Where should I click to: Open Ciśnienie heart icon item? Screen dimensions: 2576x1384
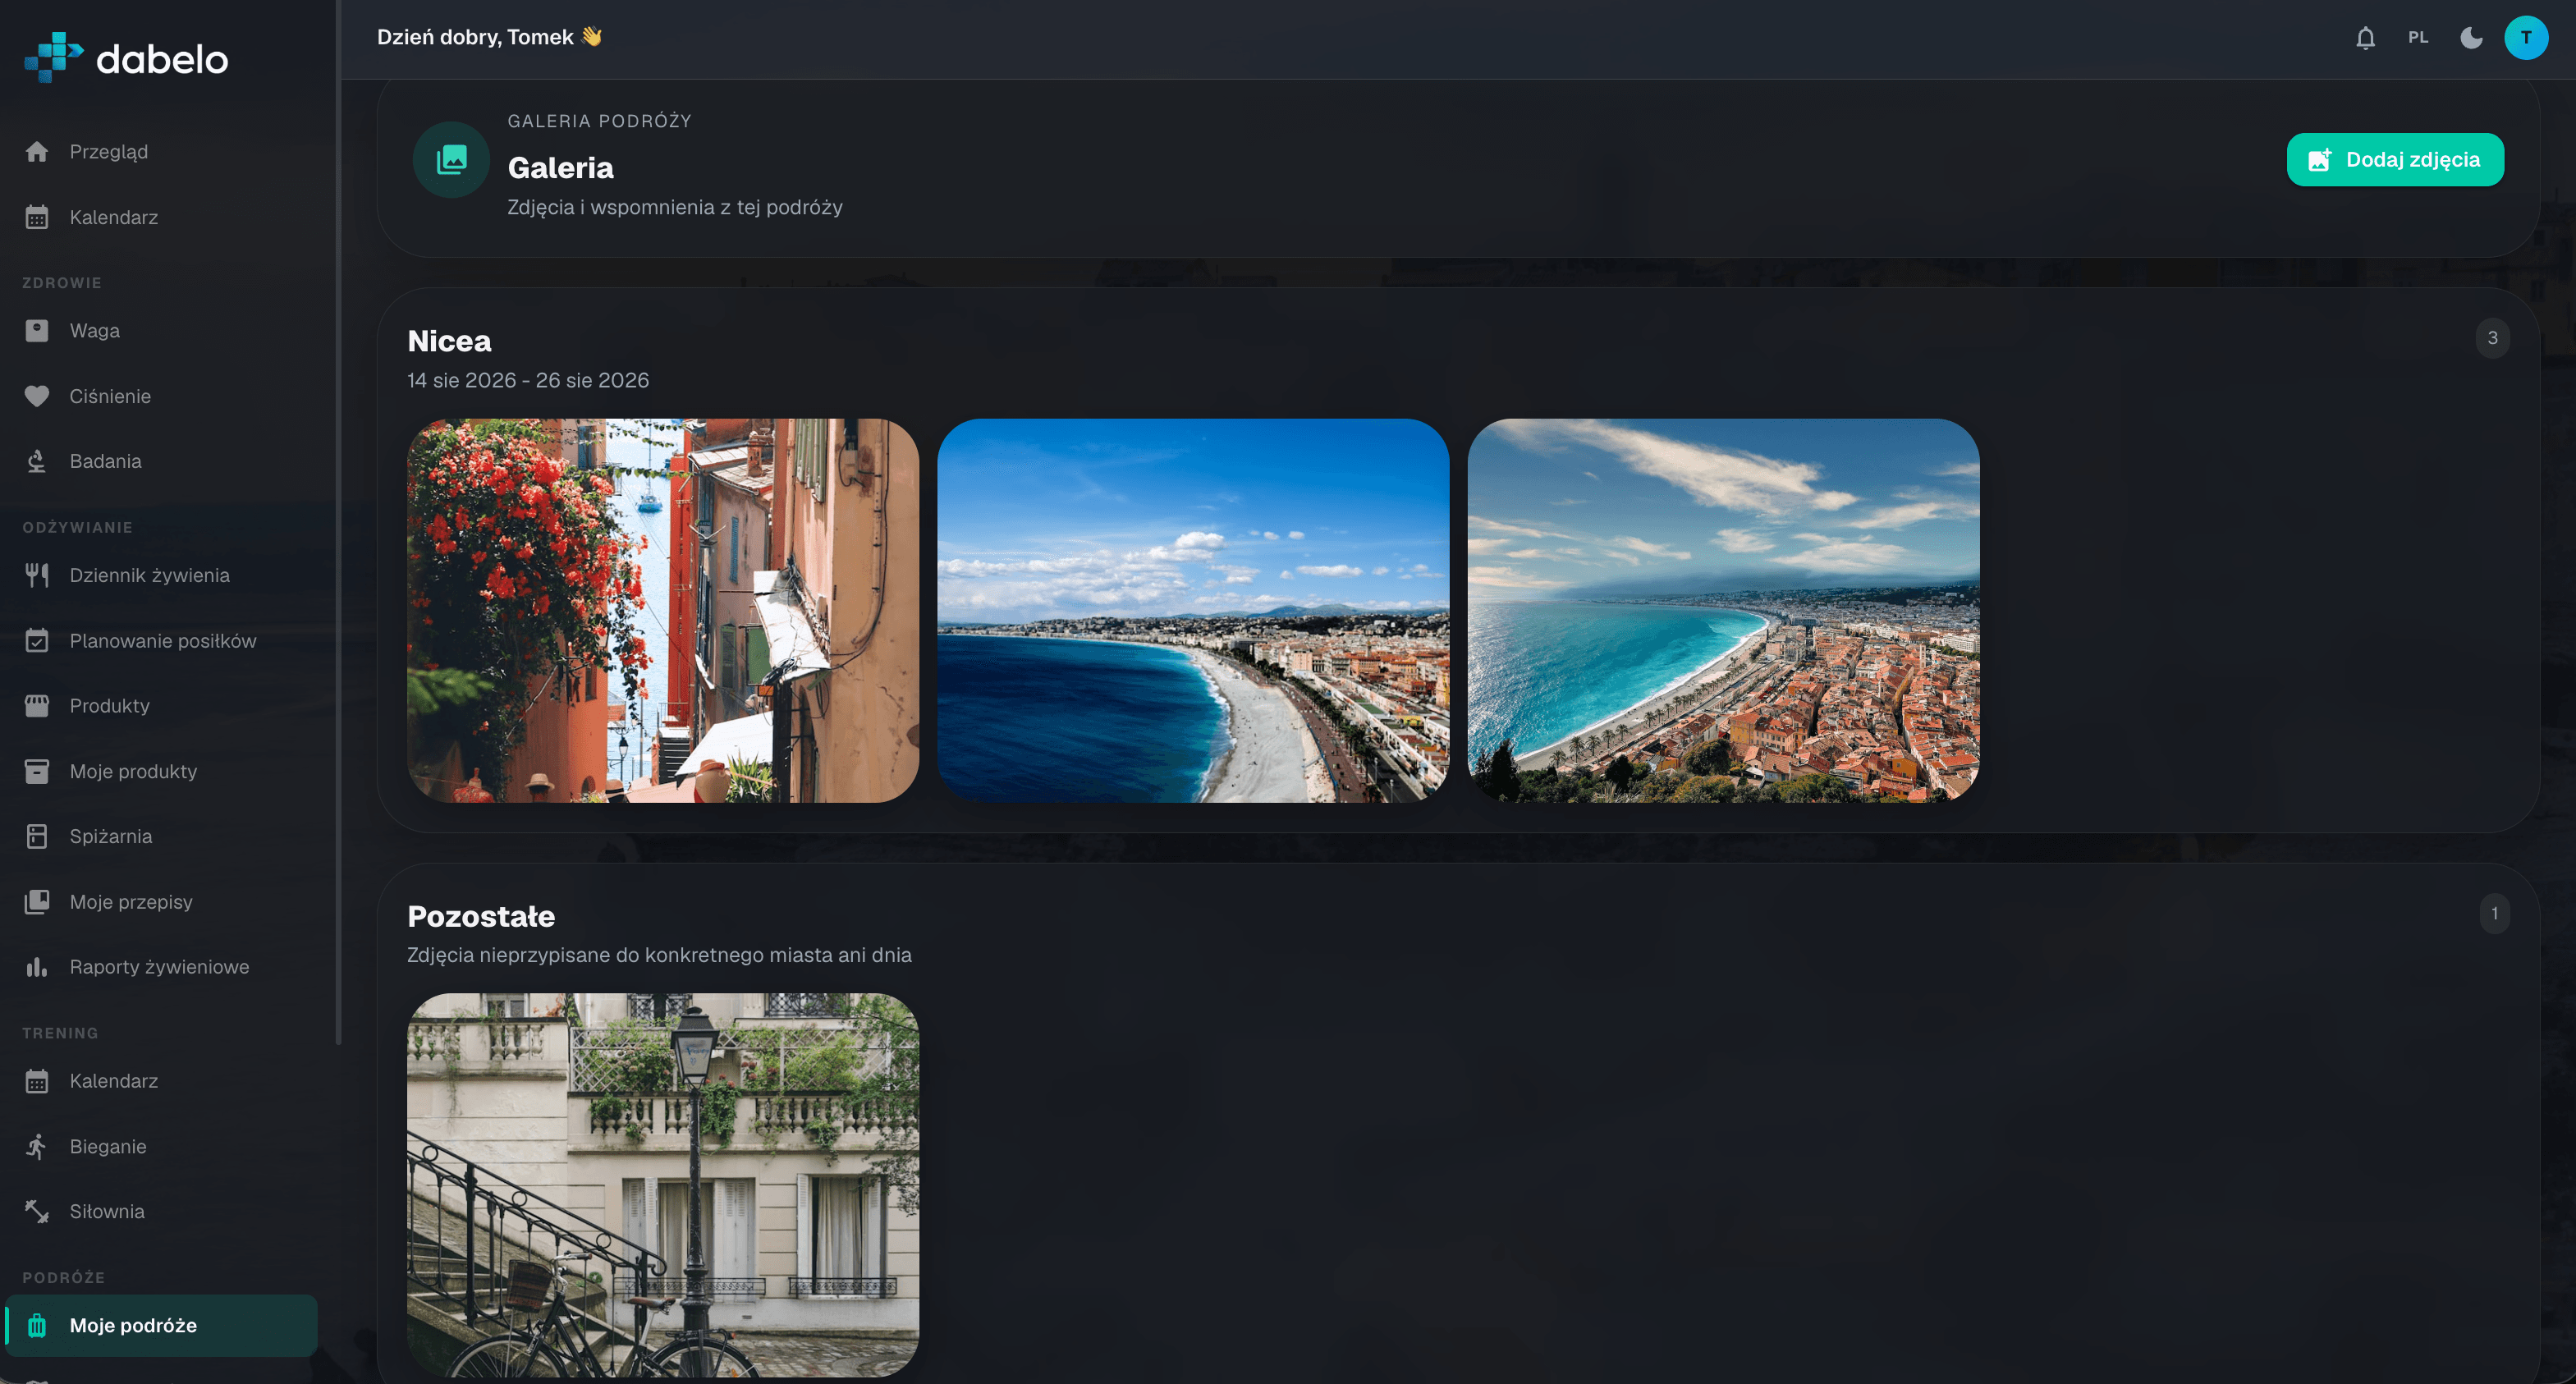[37, 396]
